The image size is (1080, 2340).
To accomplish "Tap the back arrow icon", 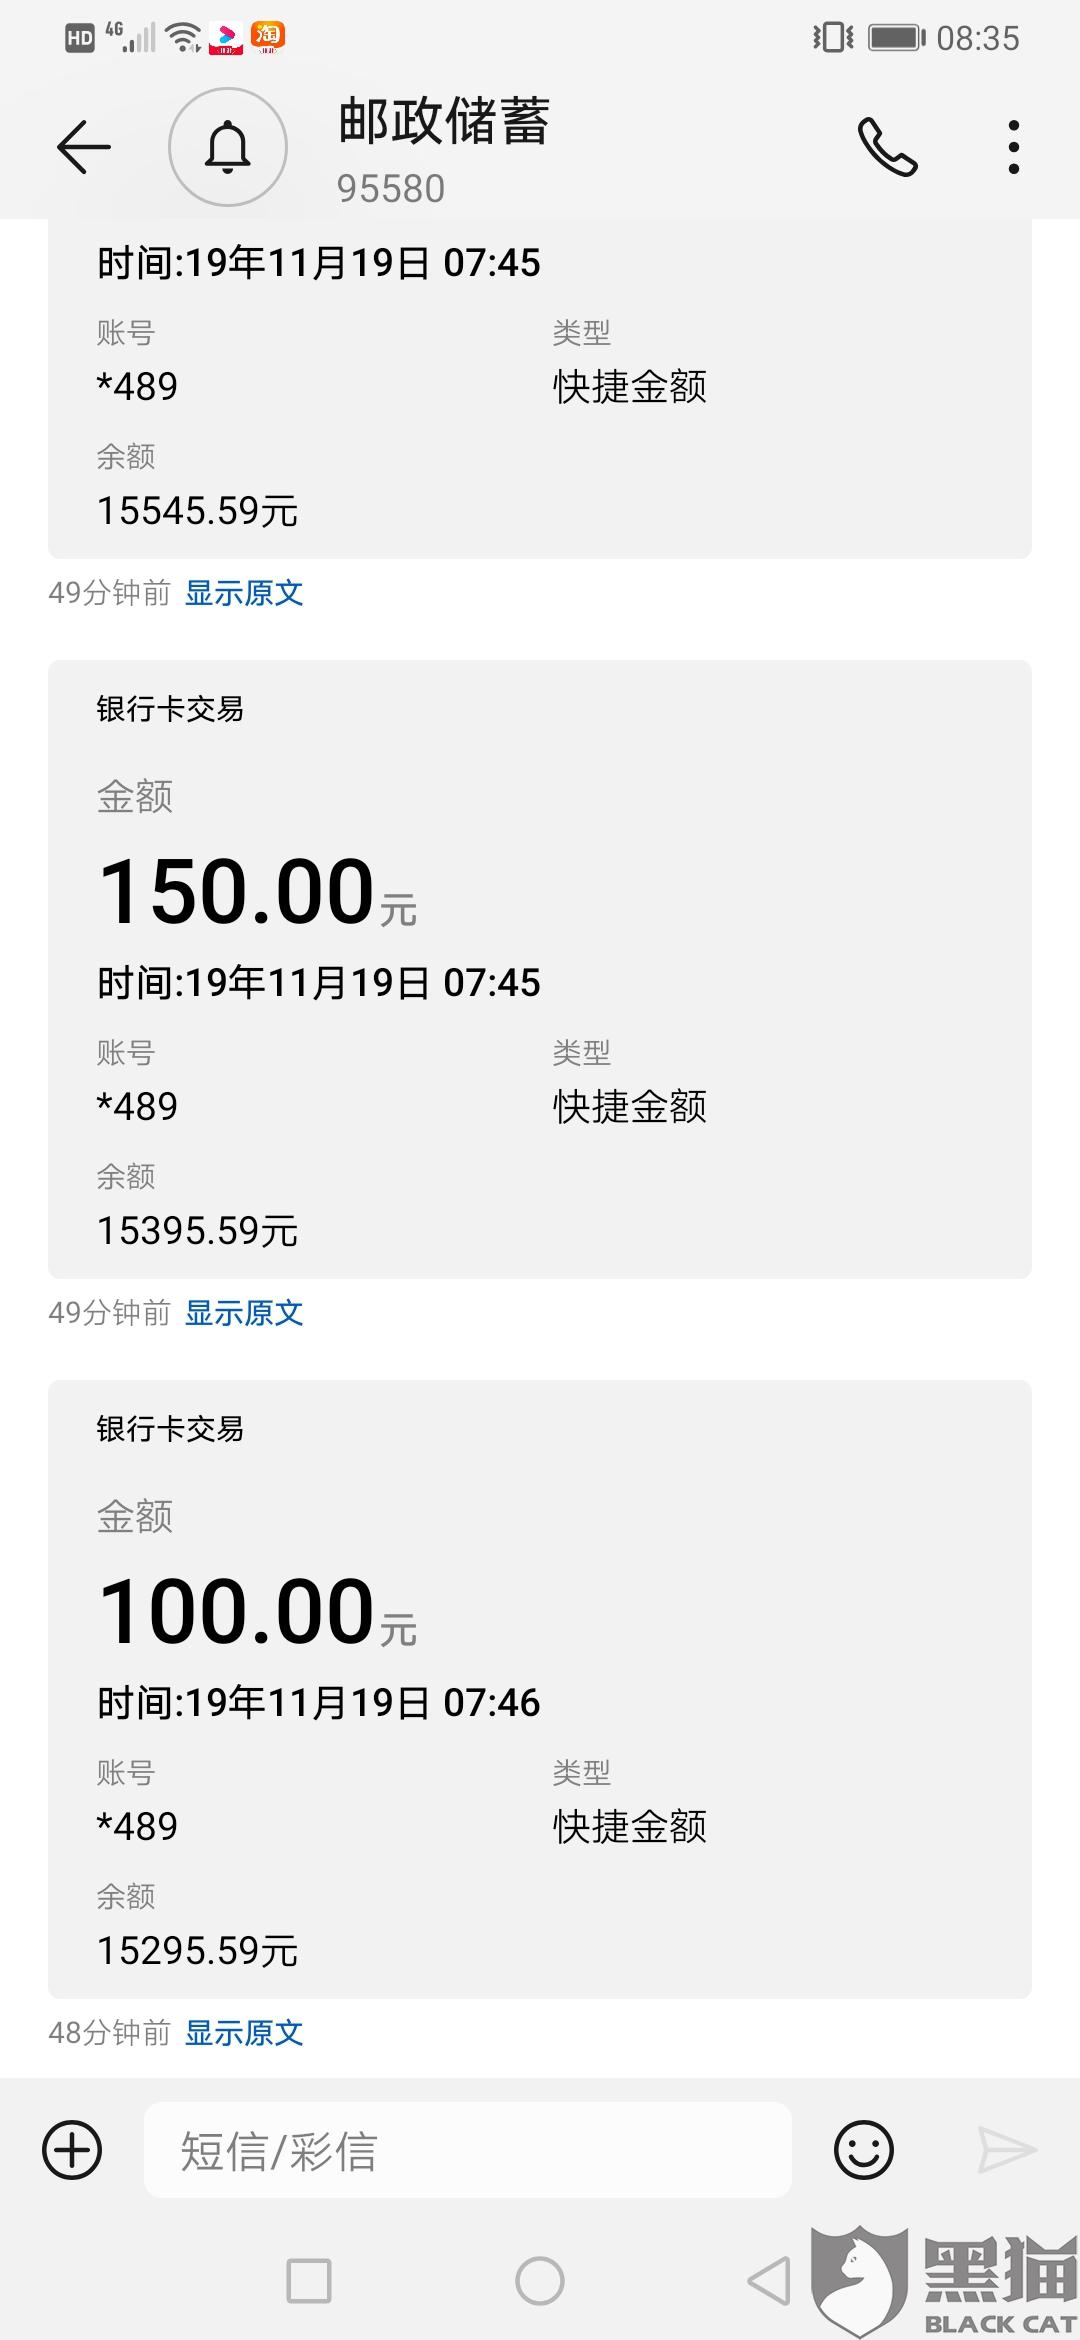I will coord(83,148).
